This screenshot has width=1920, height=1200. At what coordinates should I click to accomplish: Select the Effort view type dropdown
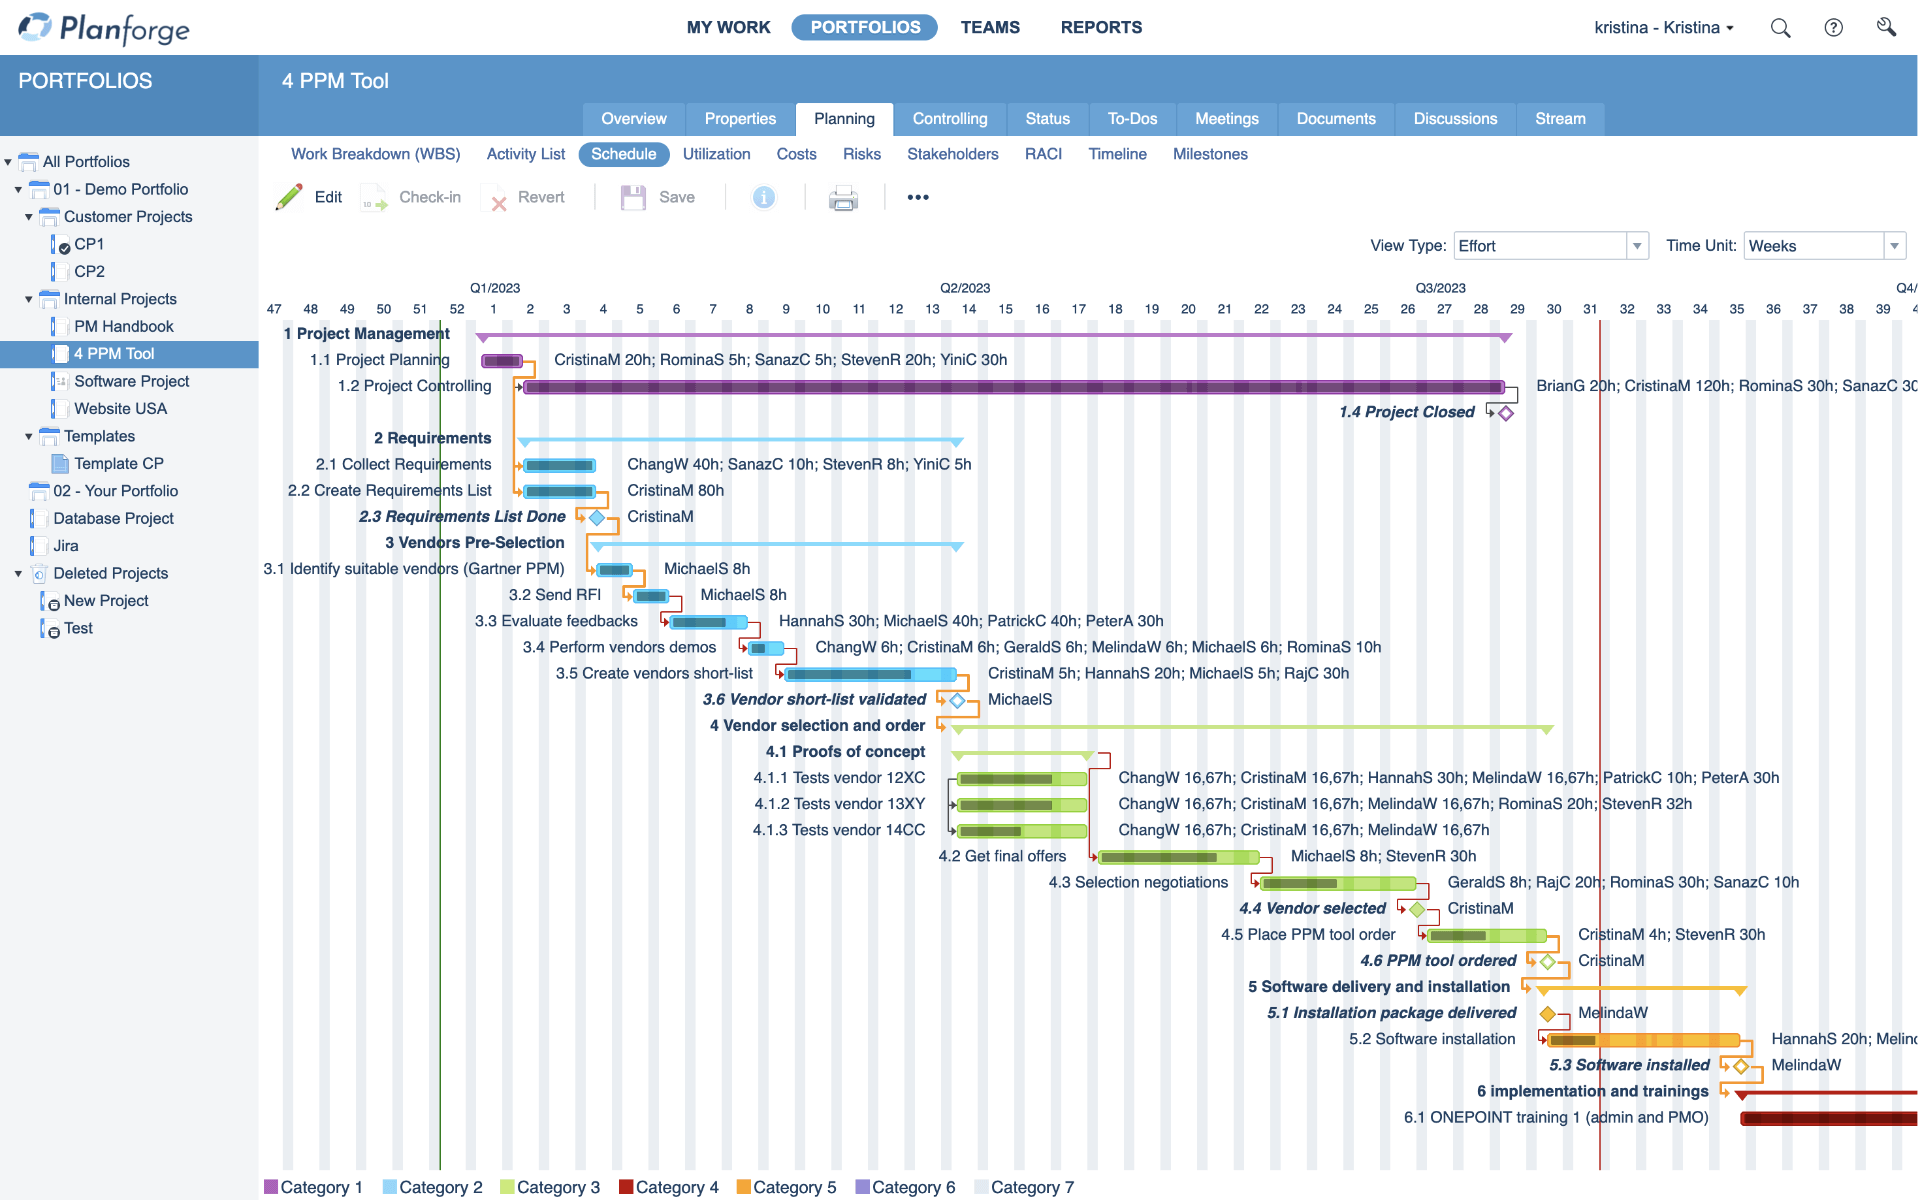tap(1548, 245)
